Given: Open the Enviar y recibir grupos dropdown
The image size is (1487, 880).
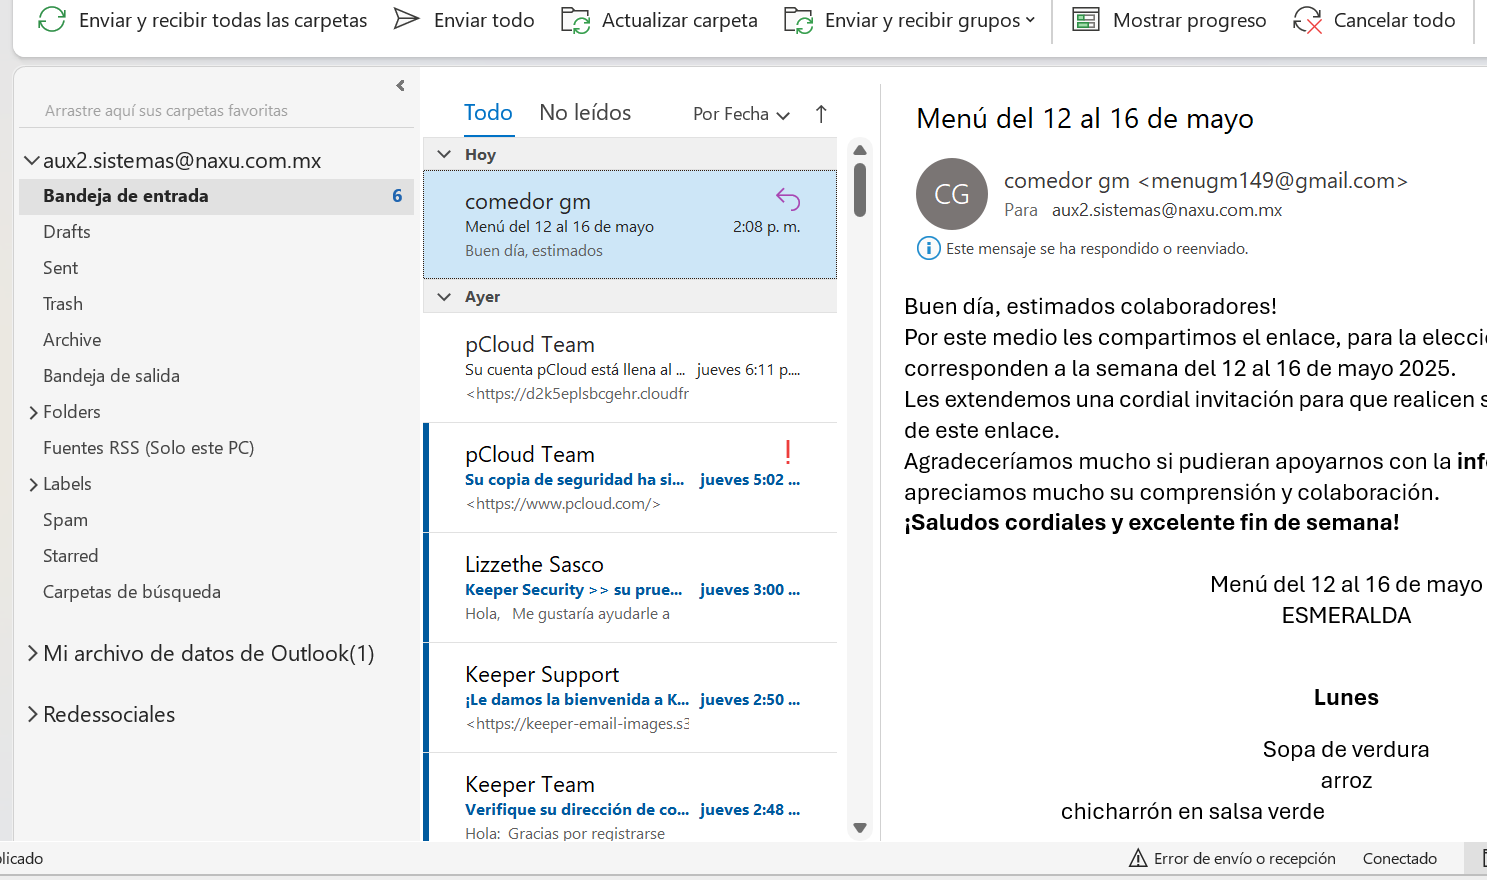Looking at the screenshot, I should (1030, 20).
